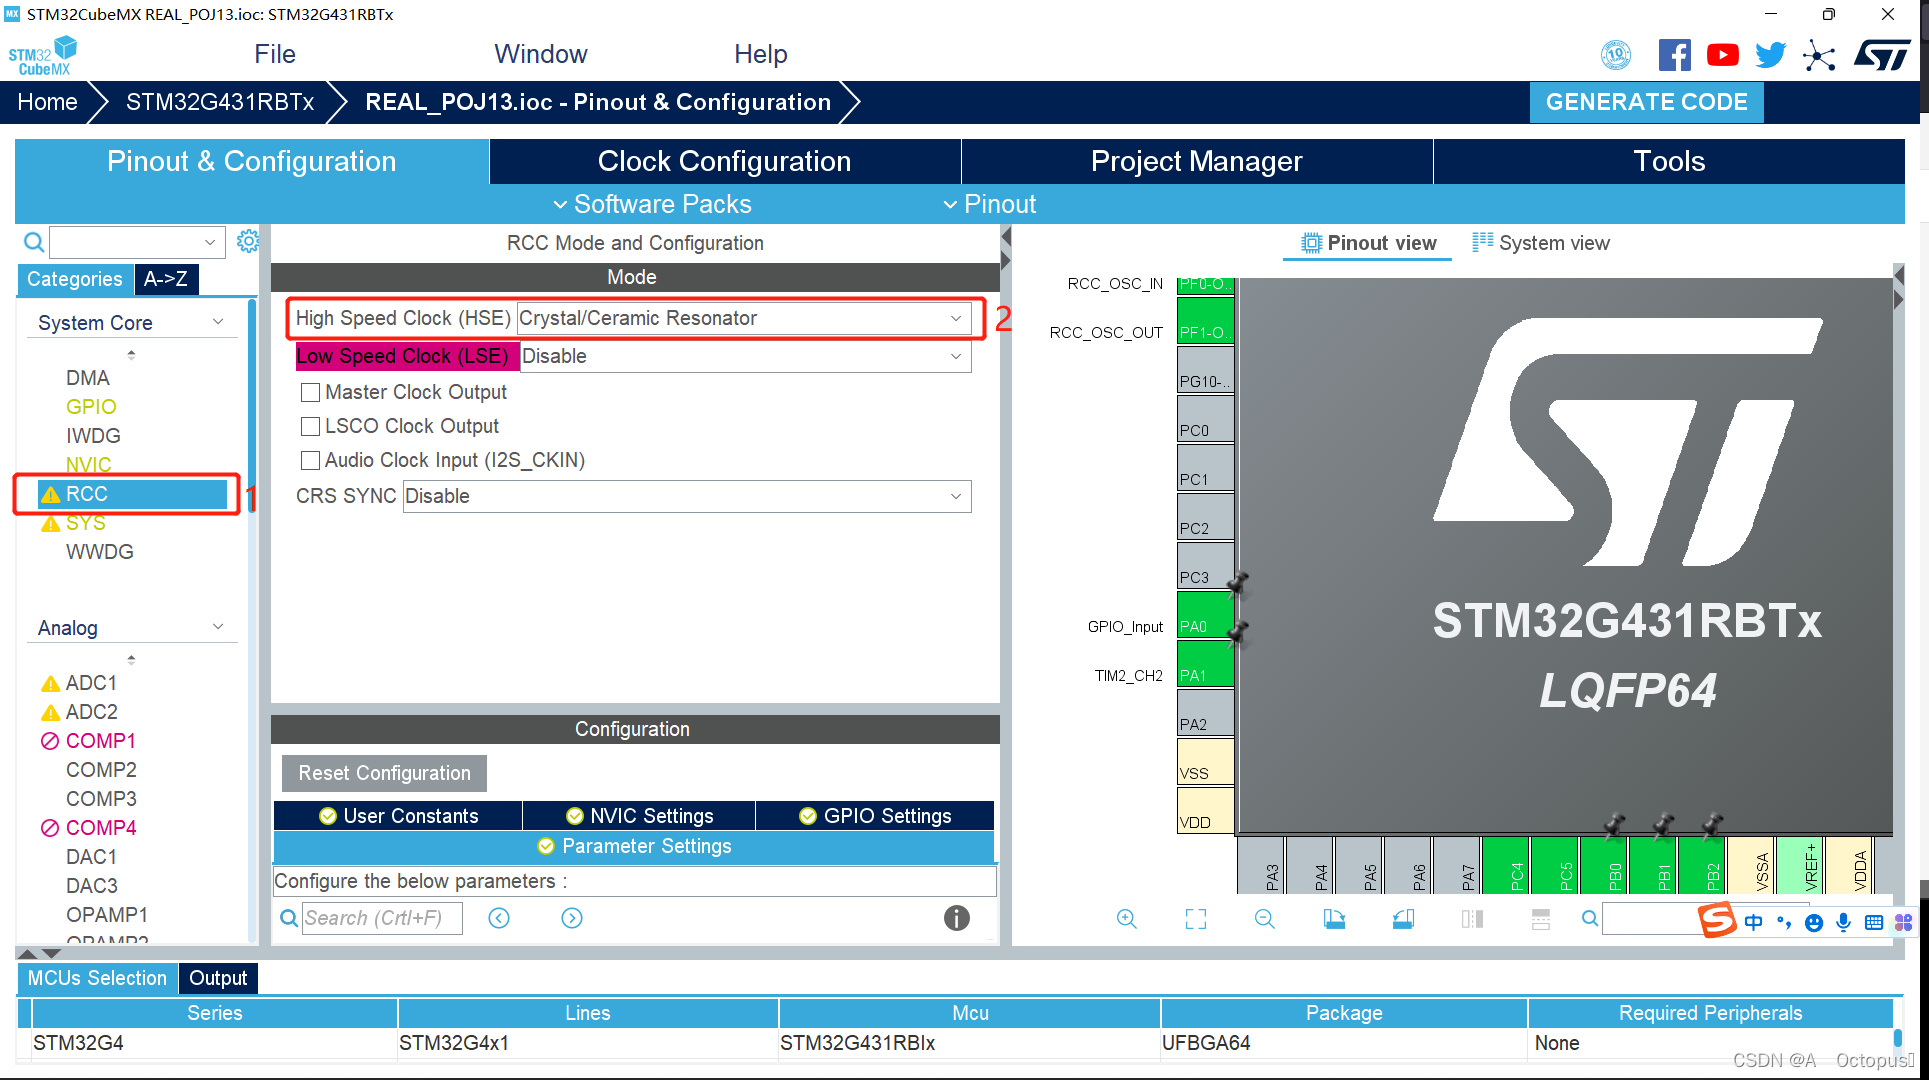1929x1080 pixels.
Task: Switch to the Tools tab
Action: pyautogui.click(x=1669, y=161)
